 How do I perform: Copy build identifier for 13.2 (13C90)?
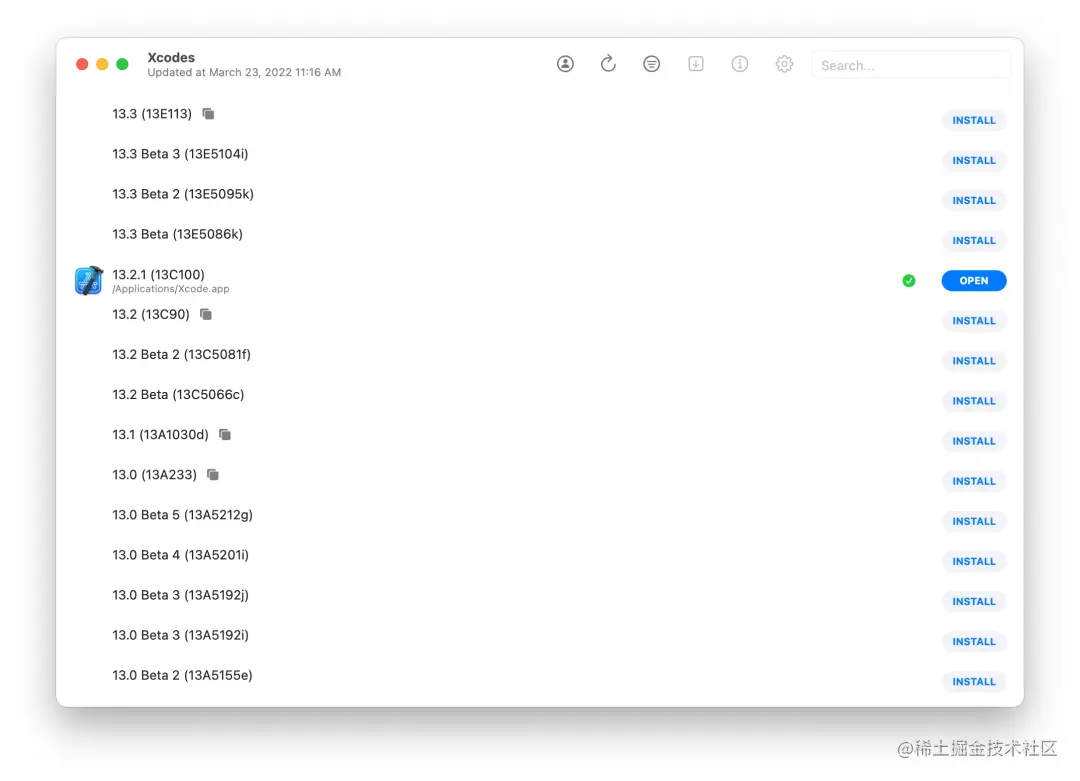(205, 314)
